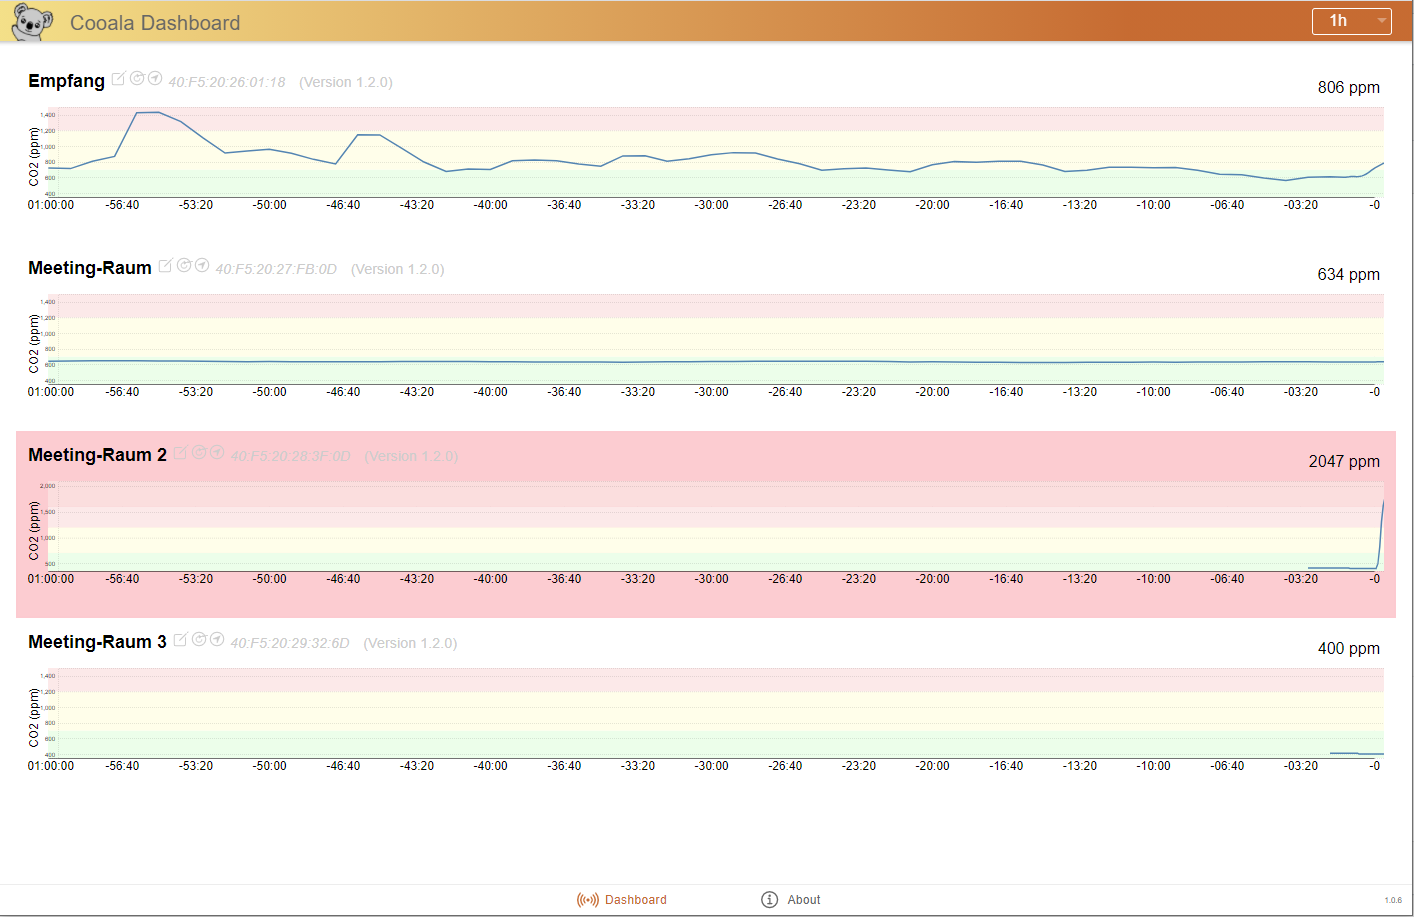1414x917 pixels.
Task: Click the edit icon next to Meeting-Raum 3
Action: (180, 640)
